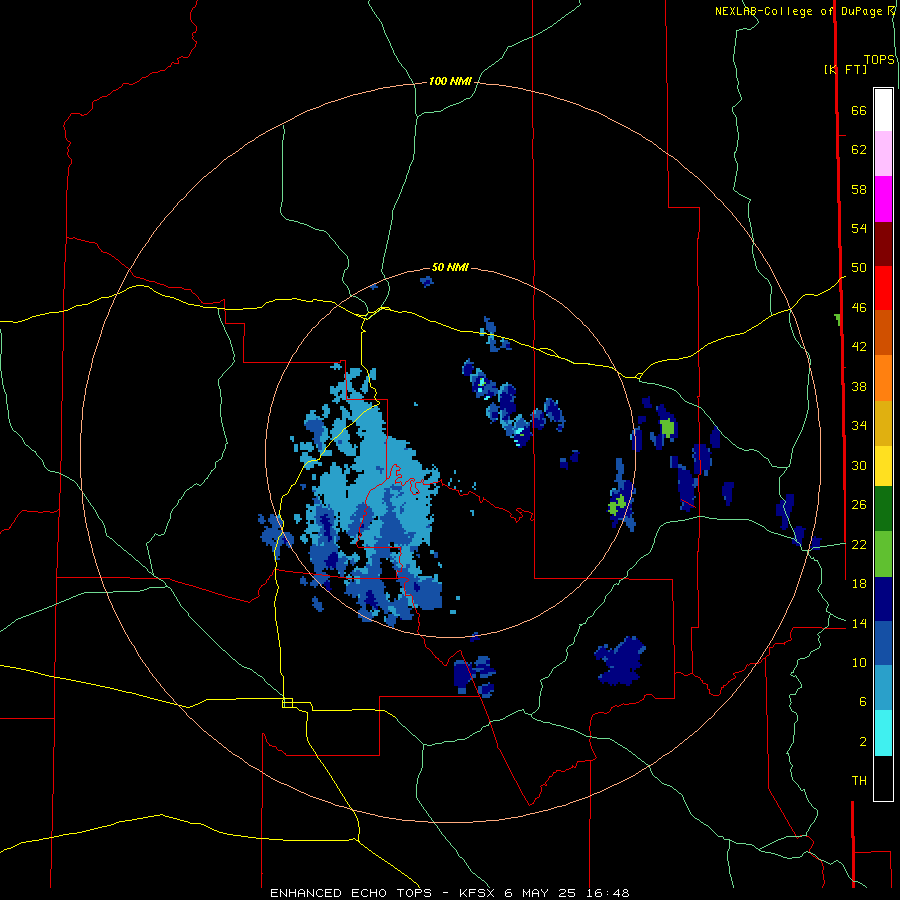This screenshot has width=900, height=900.
Task: Click the legend value '2'
Action: 863,742
